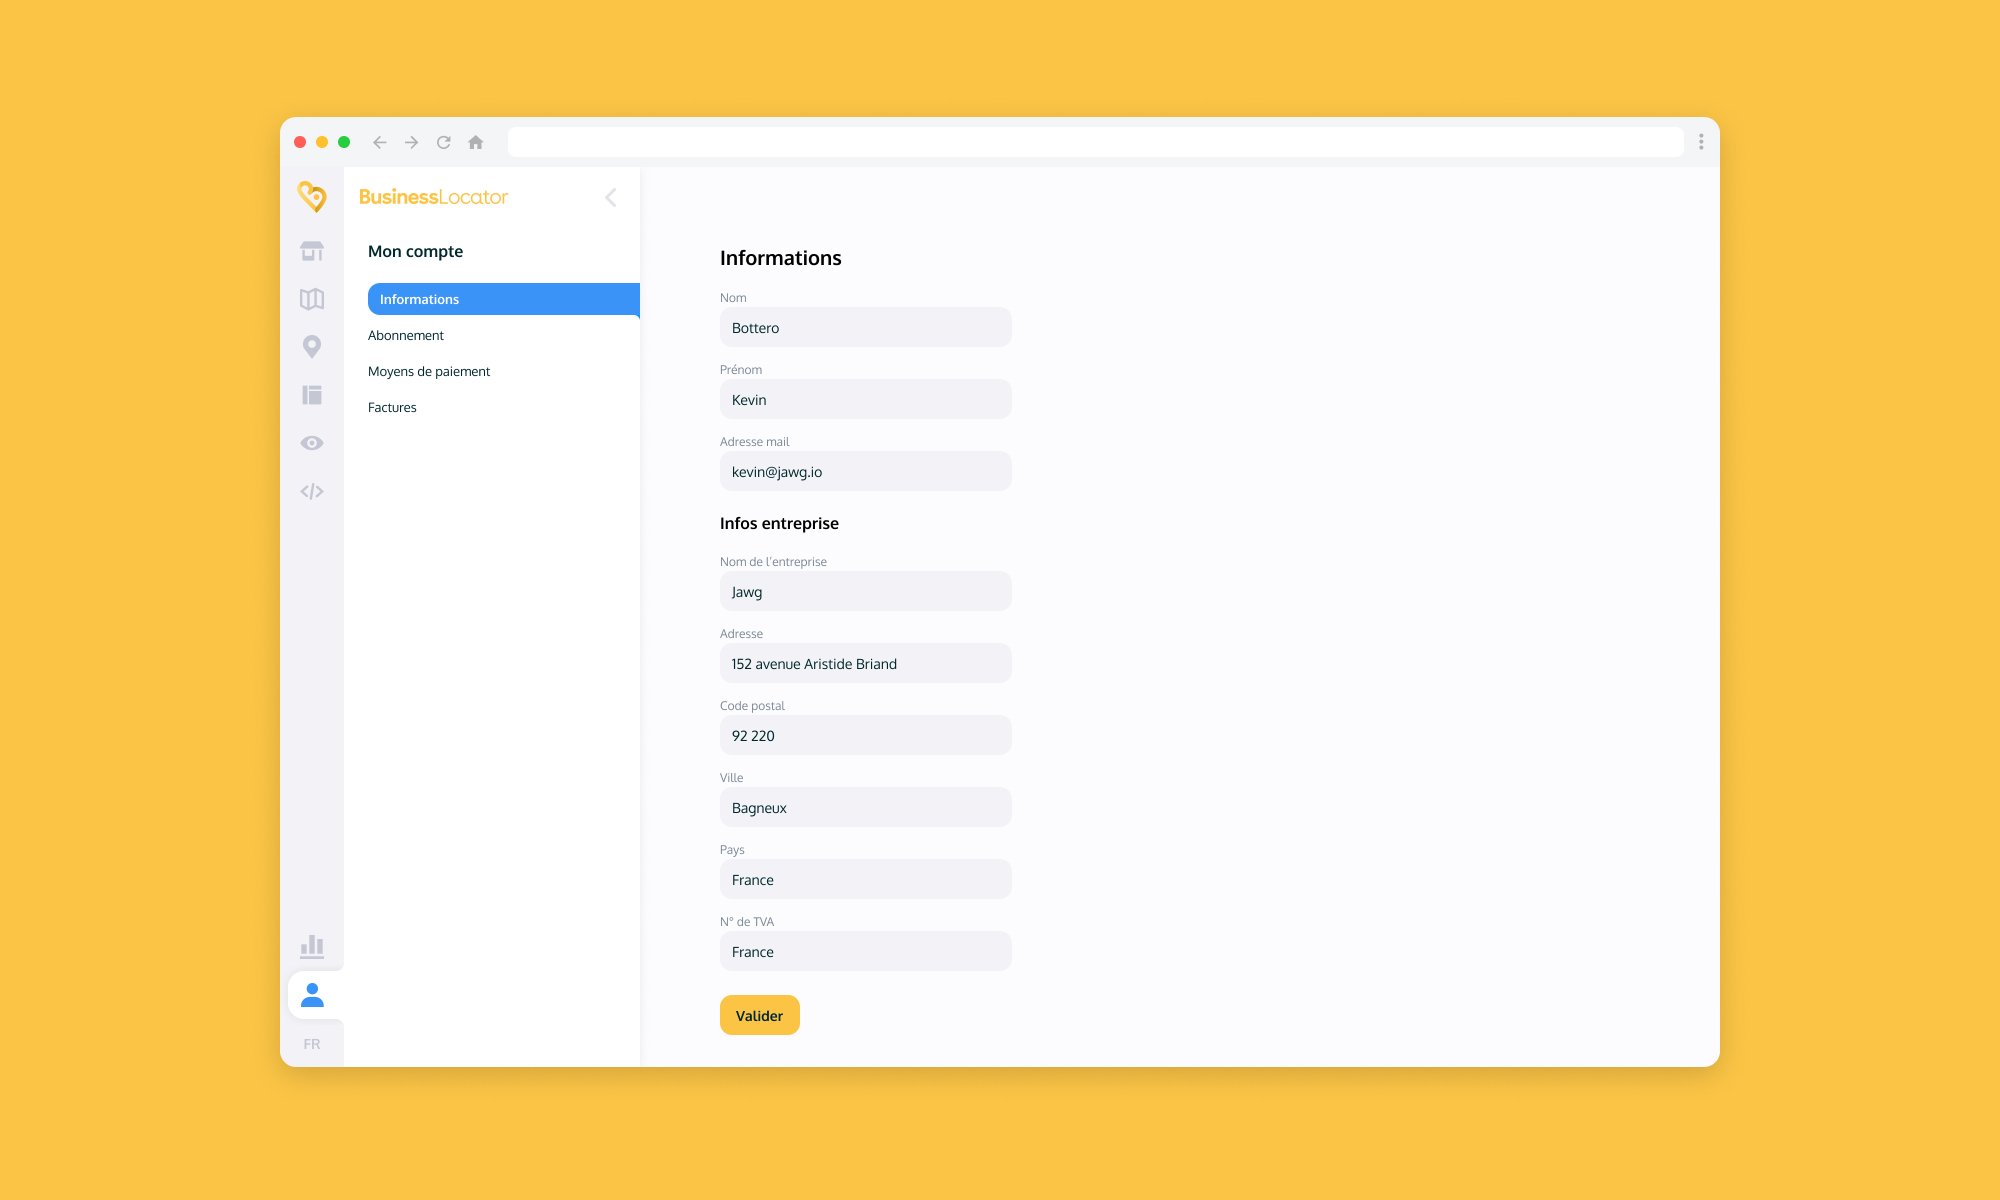This screenshot has width=2000, height=1200.
Task: Click browser back navigation arrow
Action: [380, 141]
